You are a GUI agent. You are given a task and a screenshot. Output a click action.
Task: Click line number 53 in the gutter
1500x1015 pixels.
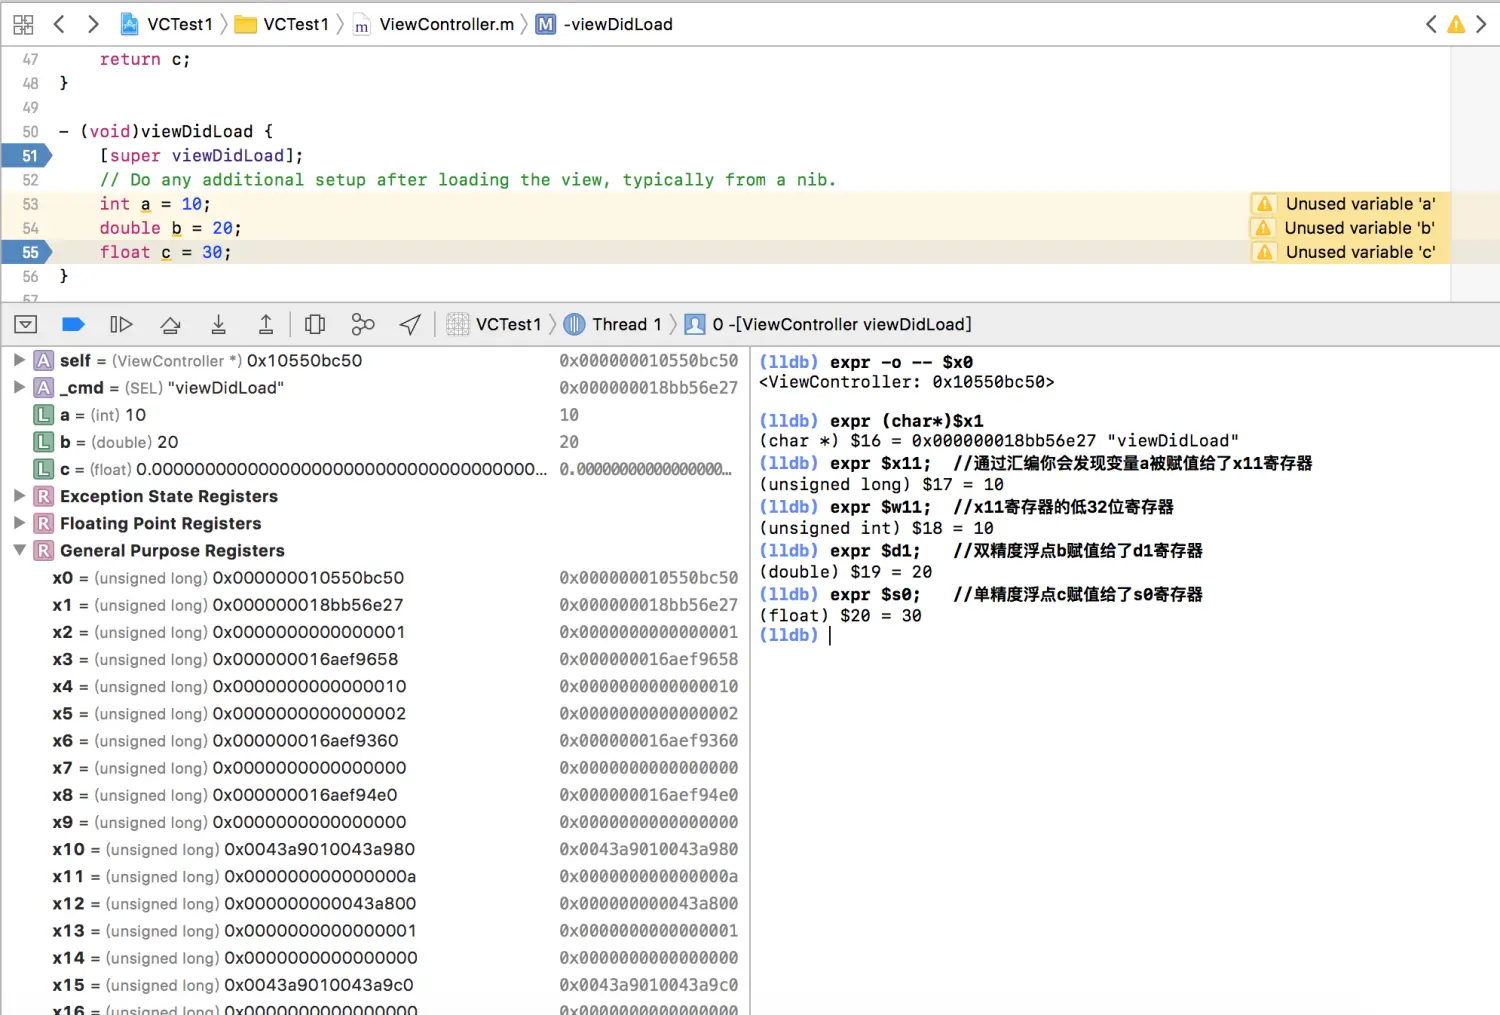coord(30,204)
